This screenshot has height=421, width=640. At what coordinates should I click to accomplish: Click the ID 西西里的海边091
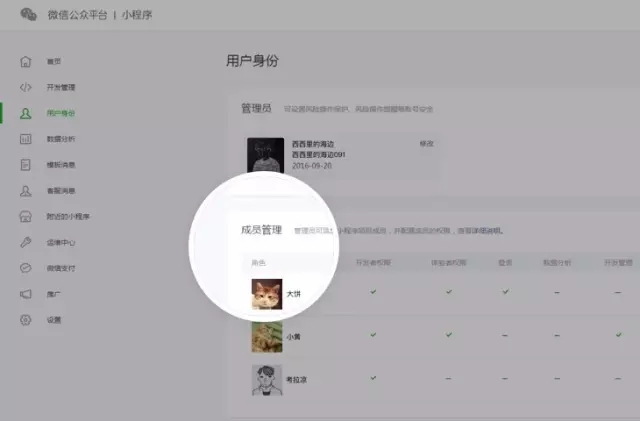319,155
